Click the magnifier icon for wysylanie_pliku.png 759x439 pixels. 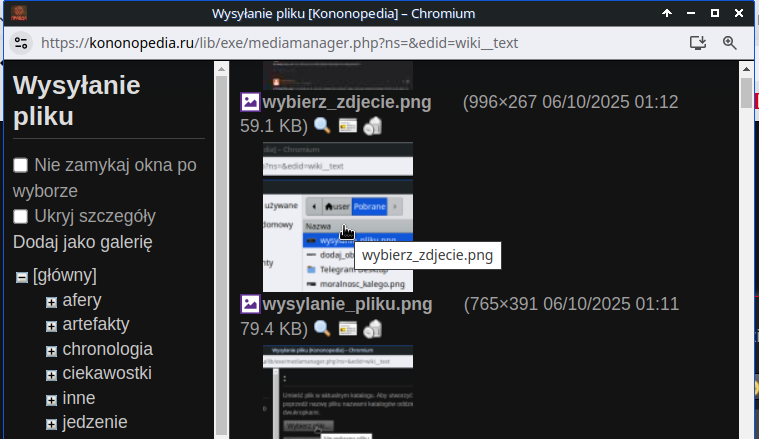tap(322, 328)
